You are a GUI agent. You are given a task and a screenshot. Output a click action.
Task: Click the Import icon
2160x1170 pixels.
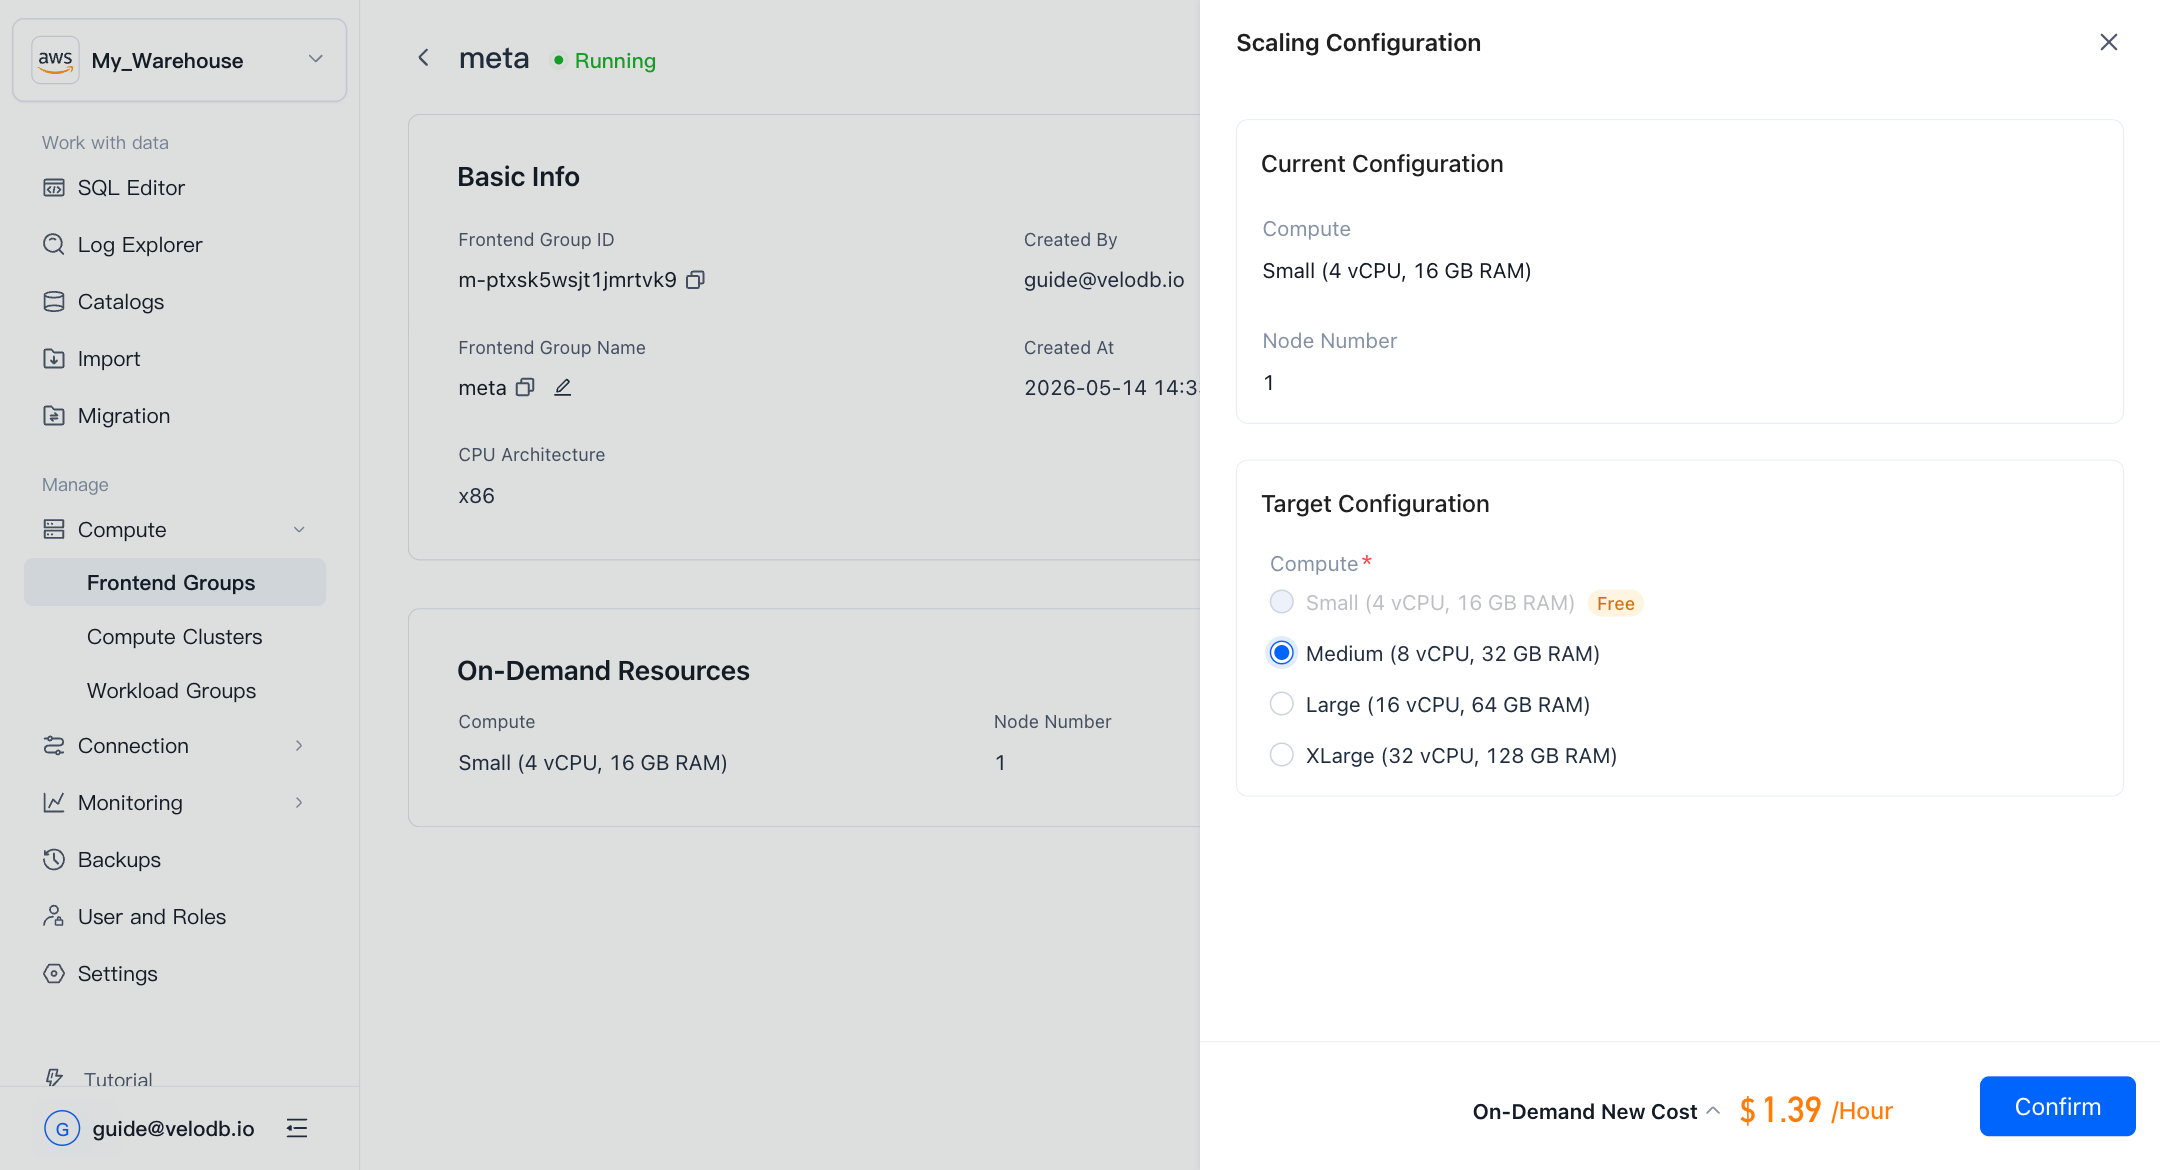point(54,359)
